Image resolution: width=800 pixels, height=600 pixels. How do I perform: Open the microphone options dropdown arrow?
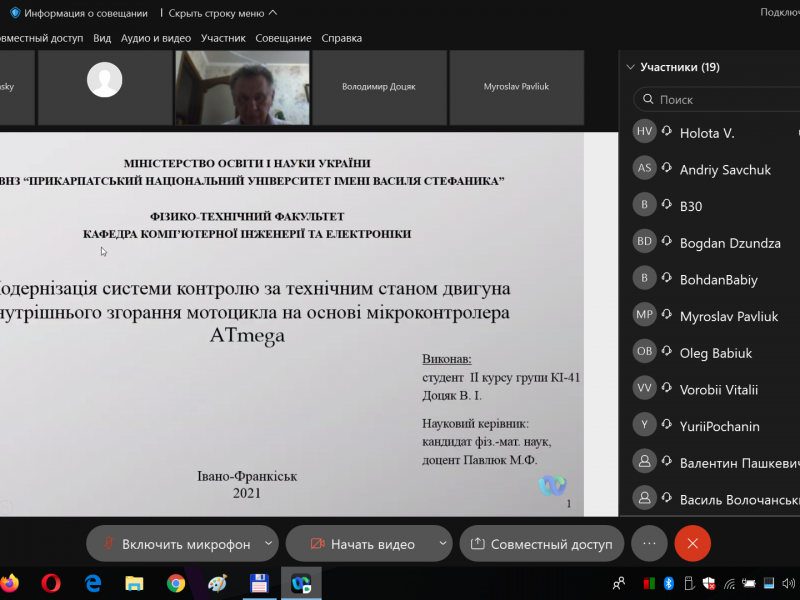268,544
